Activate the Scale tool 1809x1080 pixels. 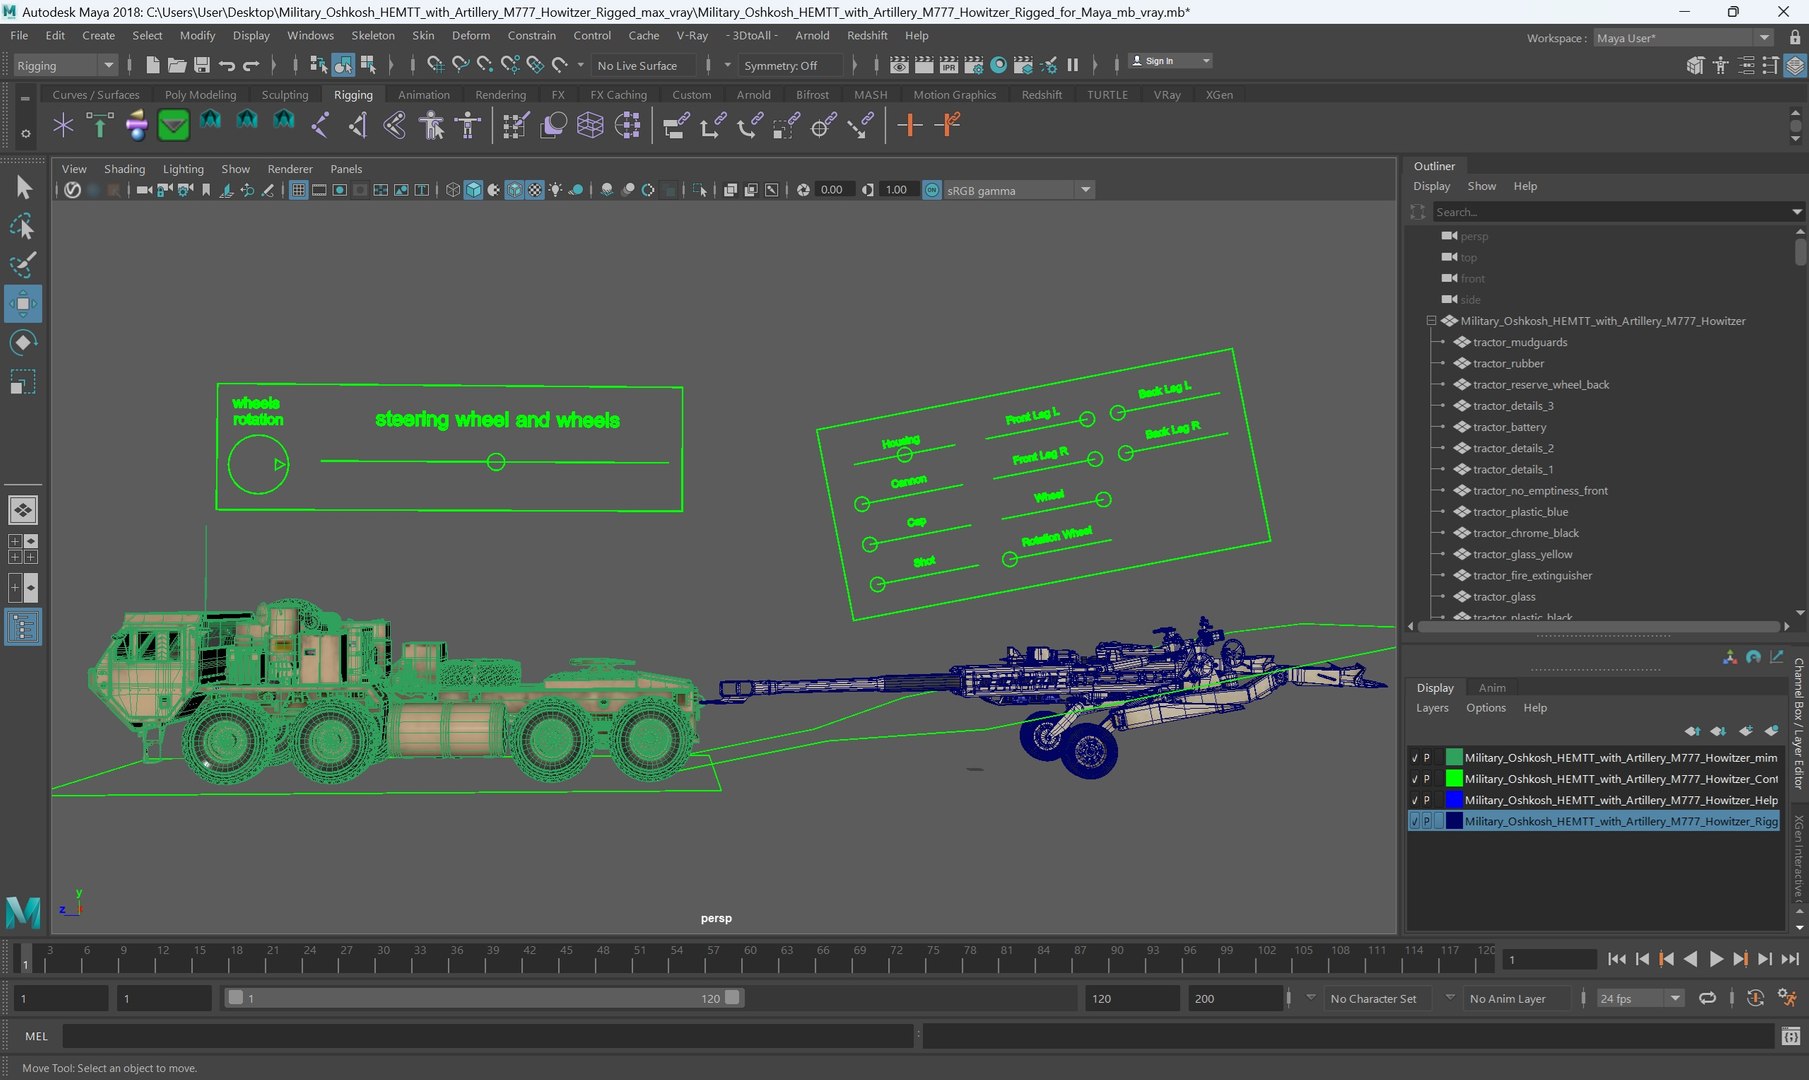pos(22,382)
